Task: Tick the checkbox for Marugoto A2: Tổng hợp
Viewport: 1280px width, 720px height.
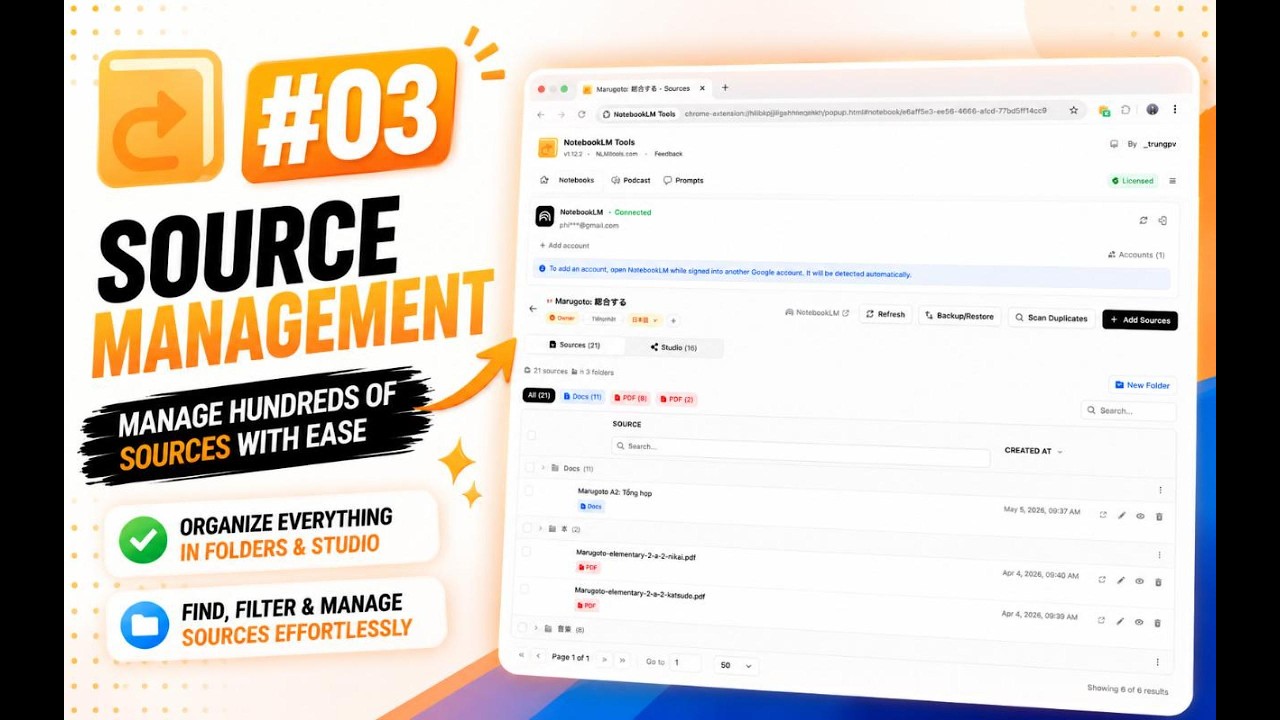Action: 527,490
